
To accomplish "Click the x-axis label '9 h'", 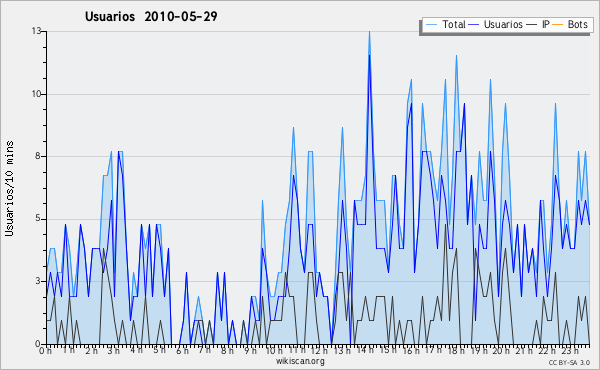I will (250, 350).
